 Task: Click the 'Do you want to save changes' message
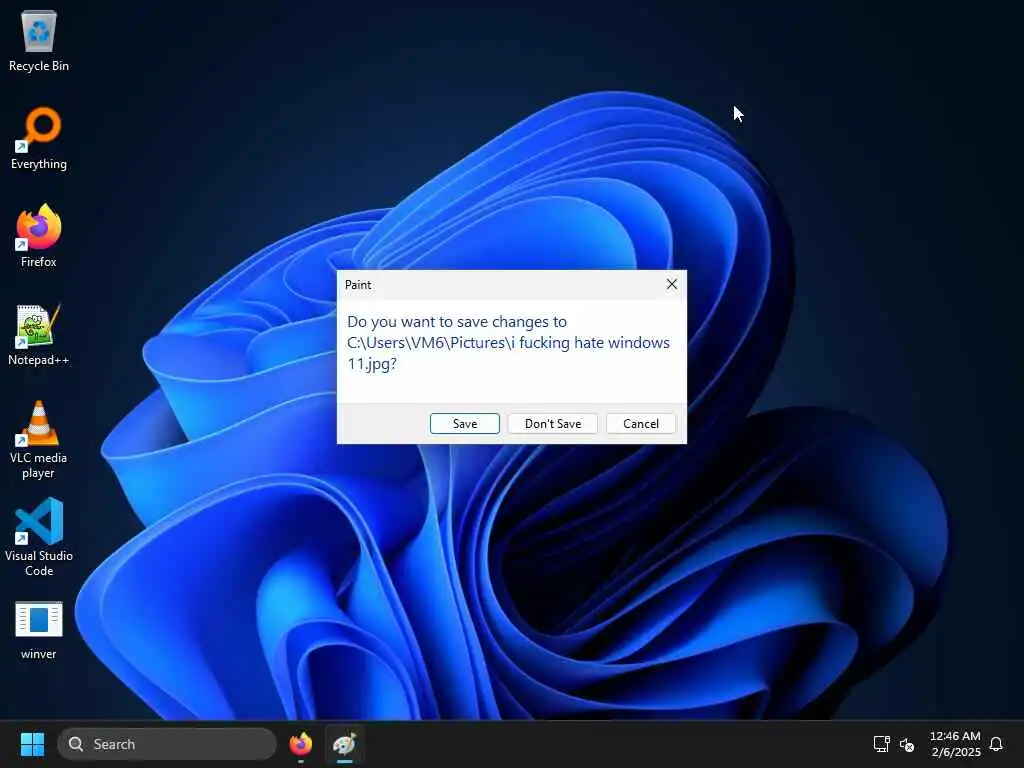(x=508, y=342)
